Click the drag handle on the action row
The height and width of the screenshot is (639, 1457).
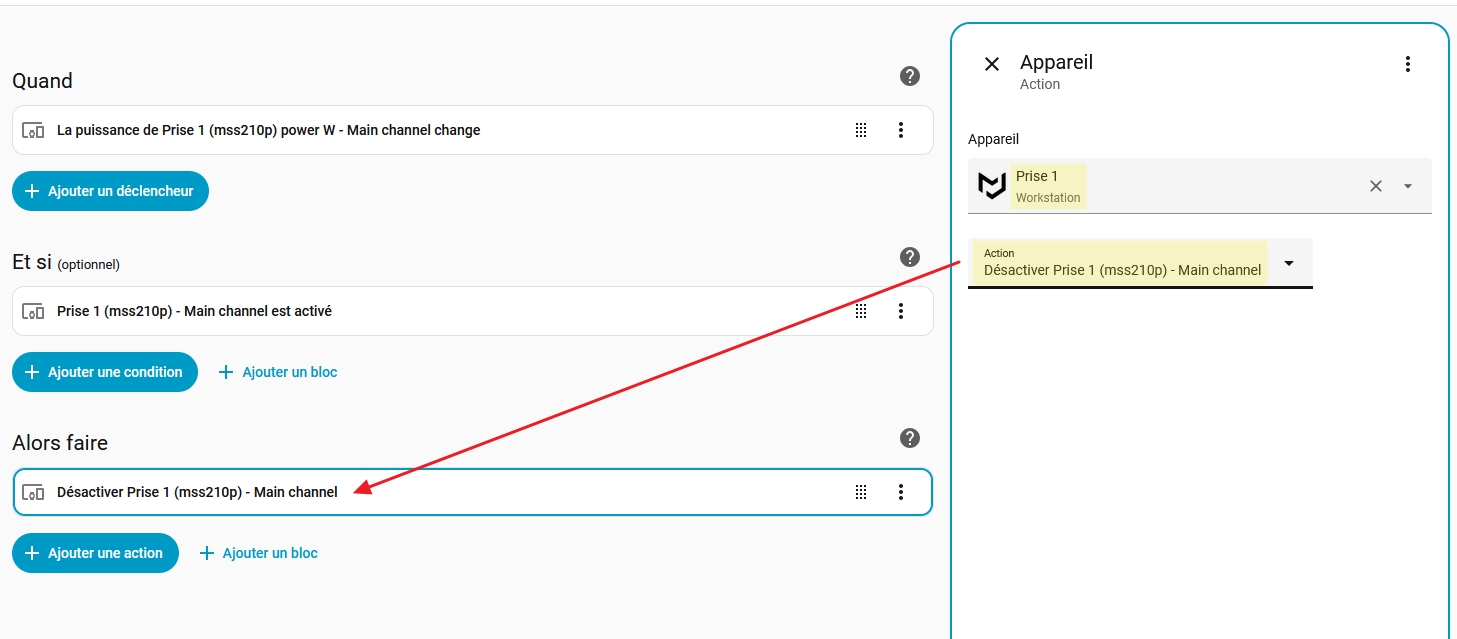pyautogui.click(x=861, y=492)
